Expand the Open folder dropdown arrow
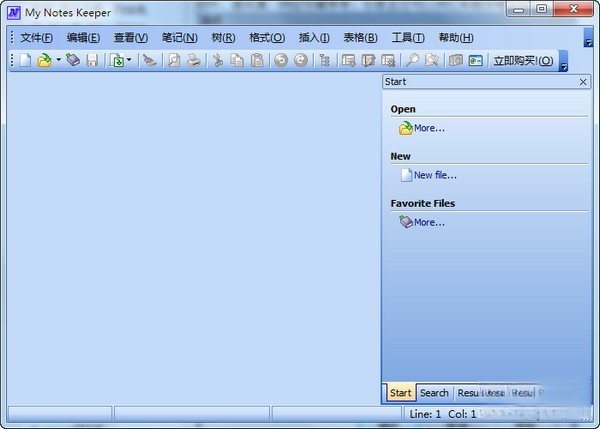Viewport: 600px width, 429px height. pos(58,61)
